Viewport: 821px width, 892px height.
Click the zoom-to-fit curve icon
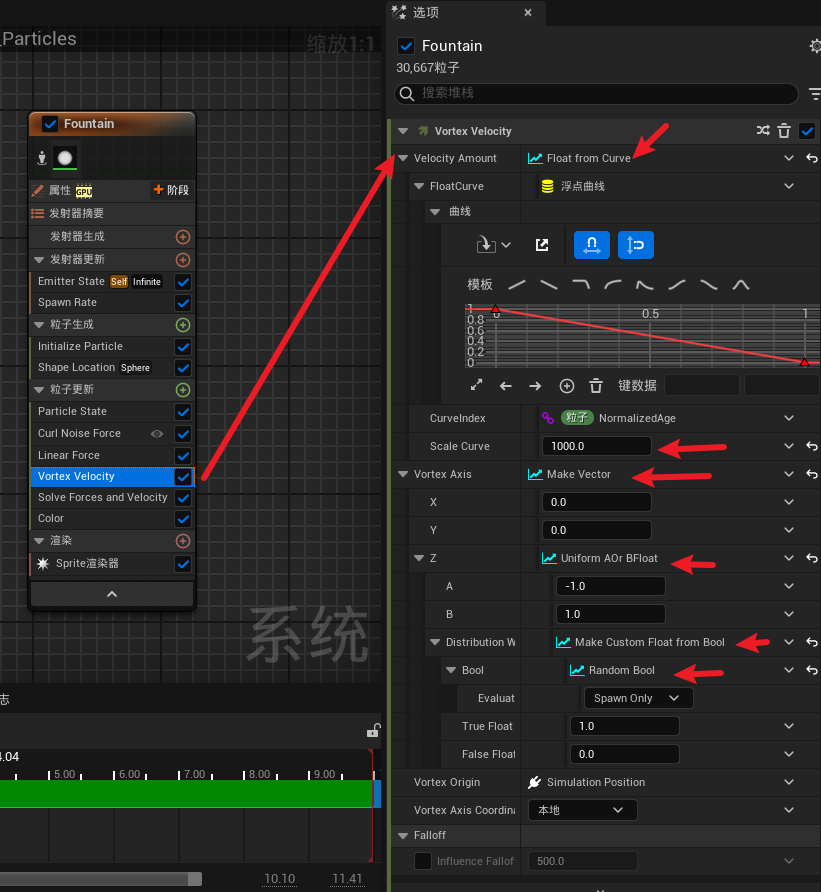[x=477, y=386]
